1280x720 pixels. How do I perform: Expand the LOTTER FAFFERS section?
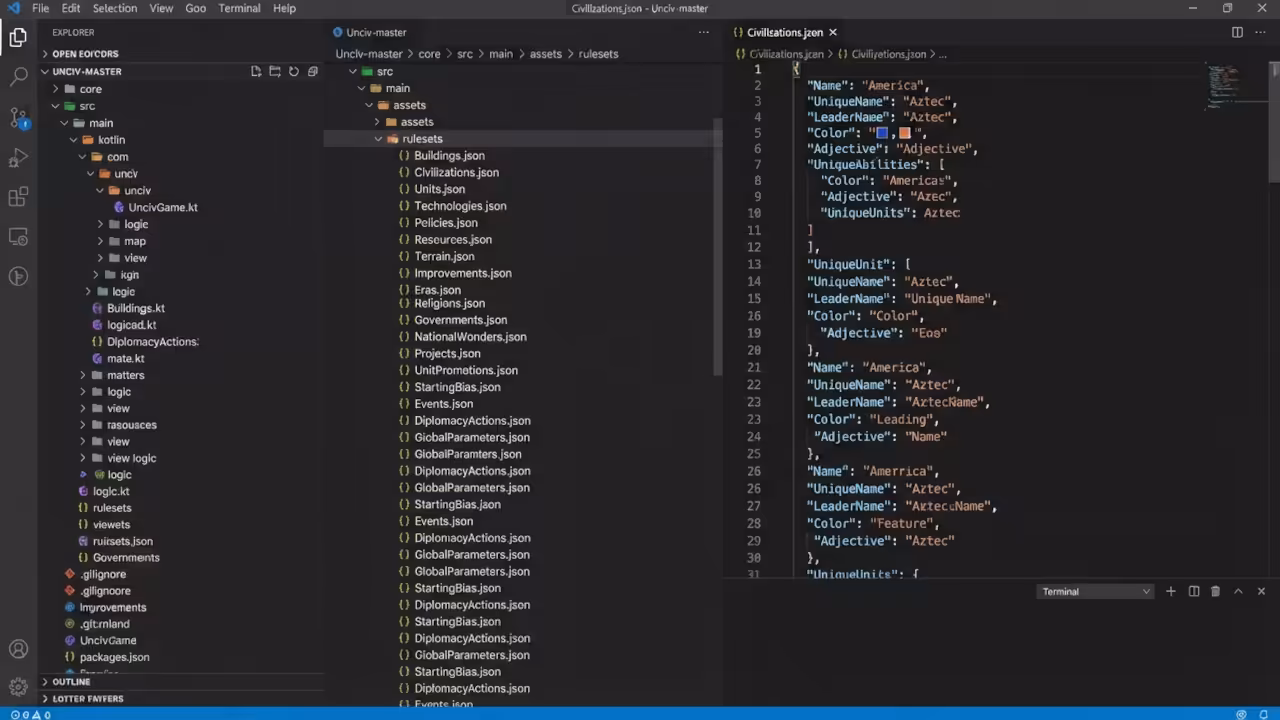tap(88, 699)
